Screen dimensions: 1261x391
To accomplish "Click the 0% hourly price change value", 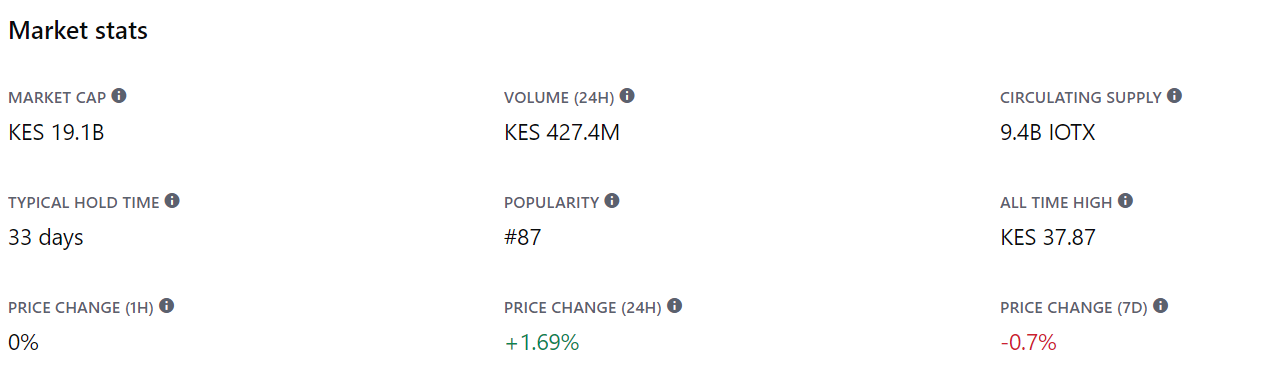I will (23, 343).
